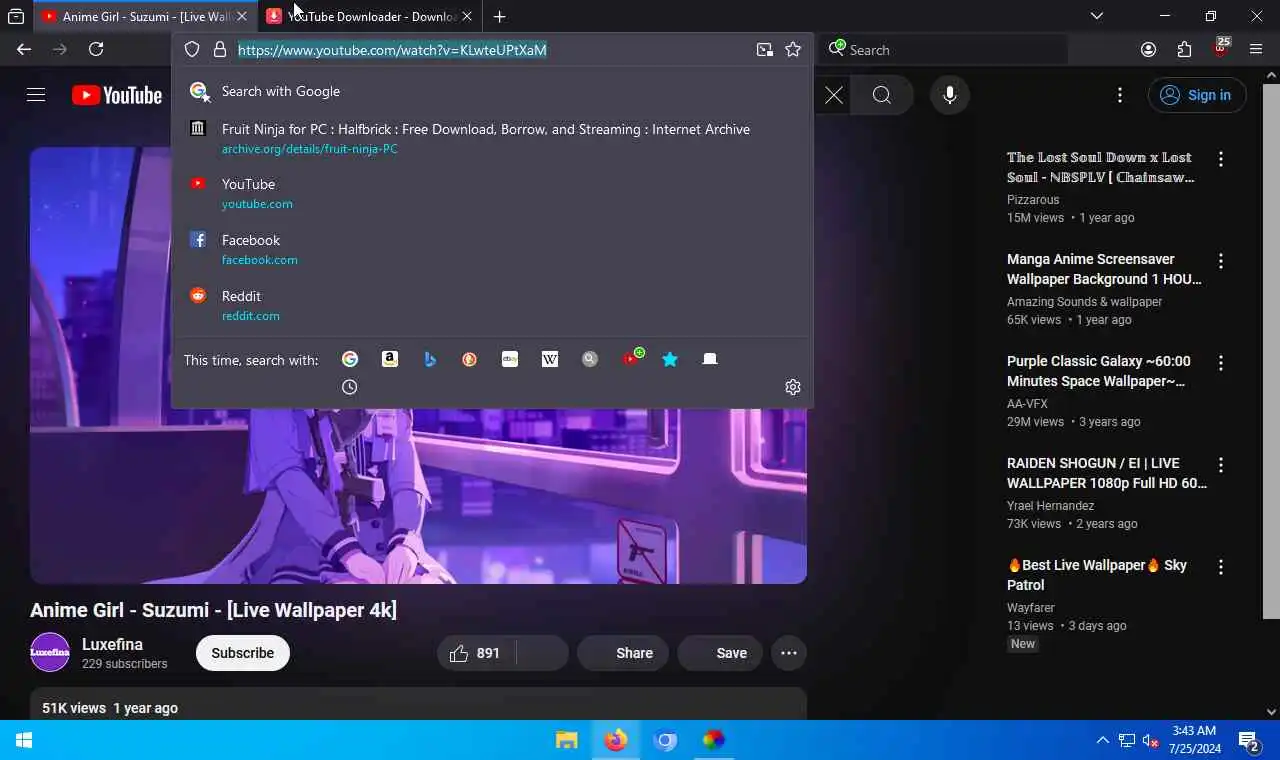Search this time with Wikipedia icon

click(550, 359)
